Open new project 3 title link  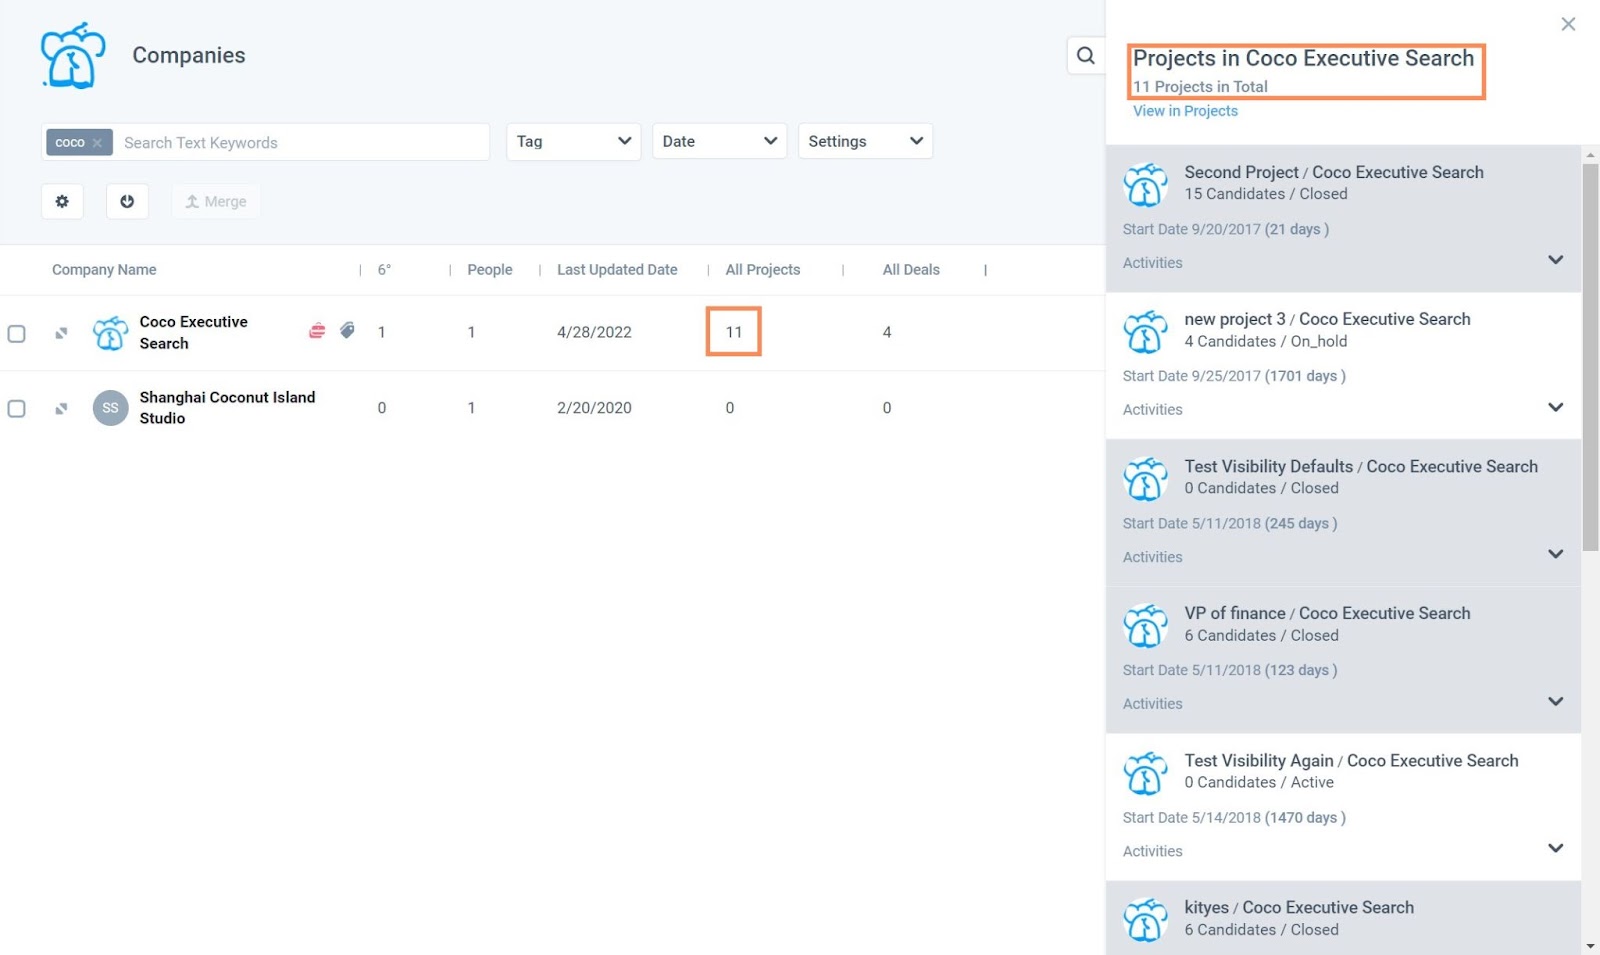coord(1327,319)
